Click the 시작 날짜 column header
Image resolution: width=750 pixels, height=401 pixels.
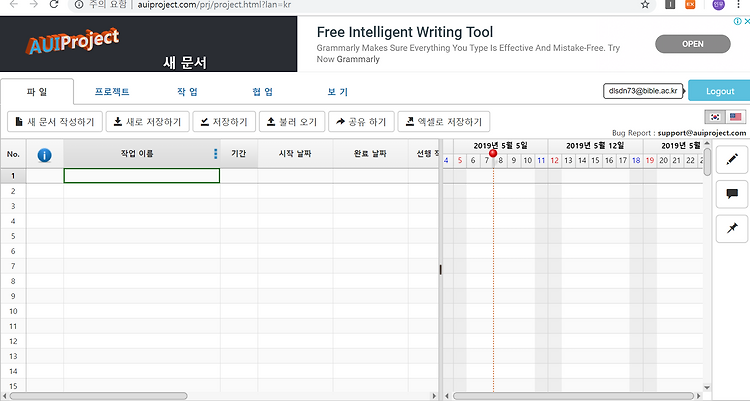coord(295,154)
